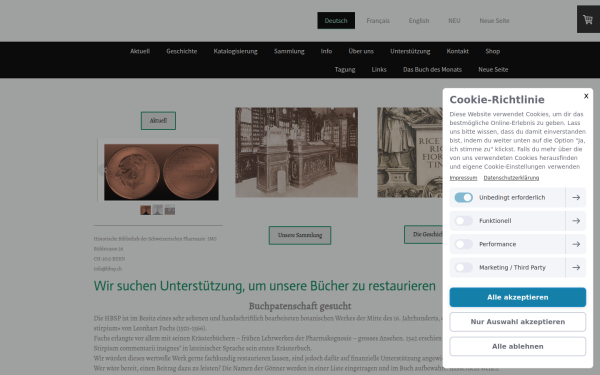Click the engraving image with statue
The height and width of the screenshot is (375, 600).
(x=410, y=152)
